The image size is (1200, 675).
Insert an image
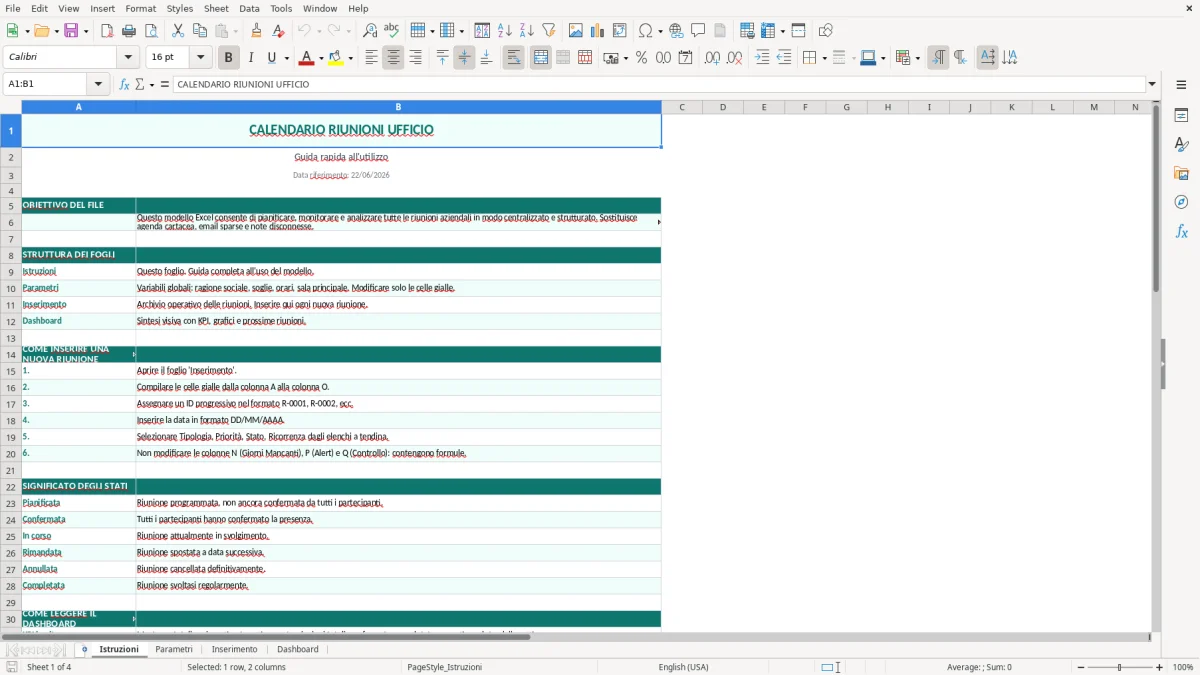(x=576, y=31)
